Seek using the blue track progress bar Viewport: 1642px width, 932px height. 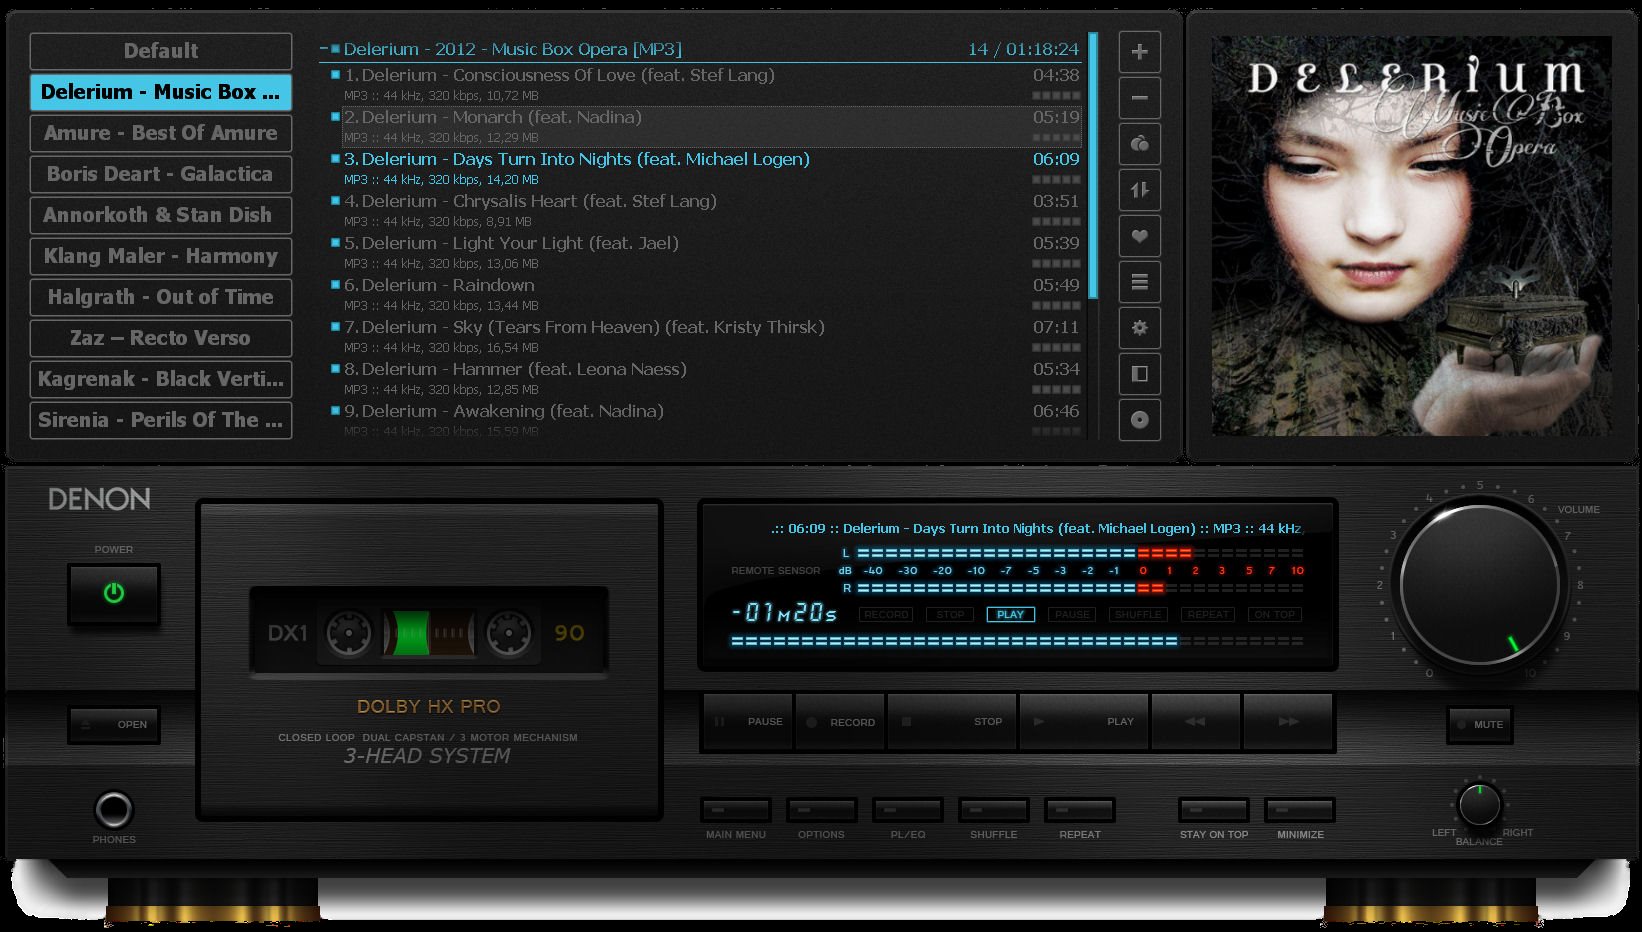coord(1016,641)
